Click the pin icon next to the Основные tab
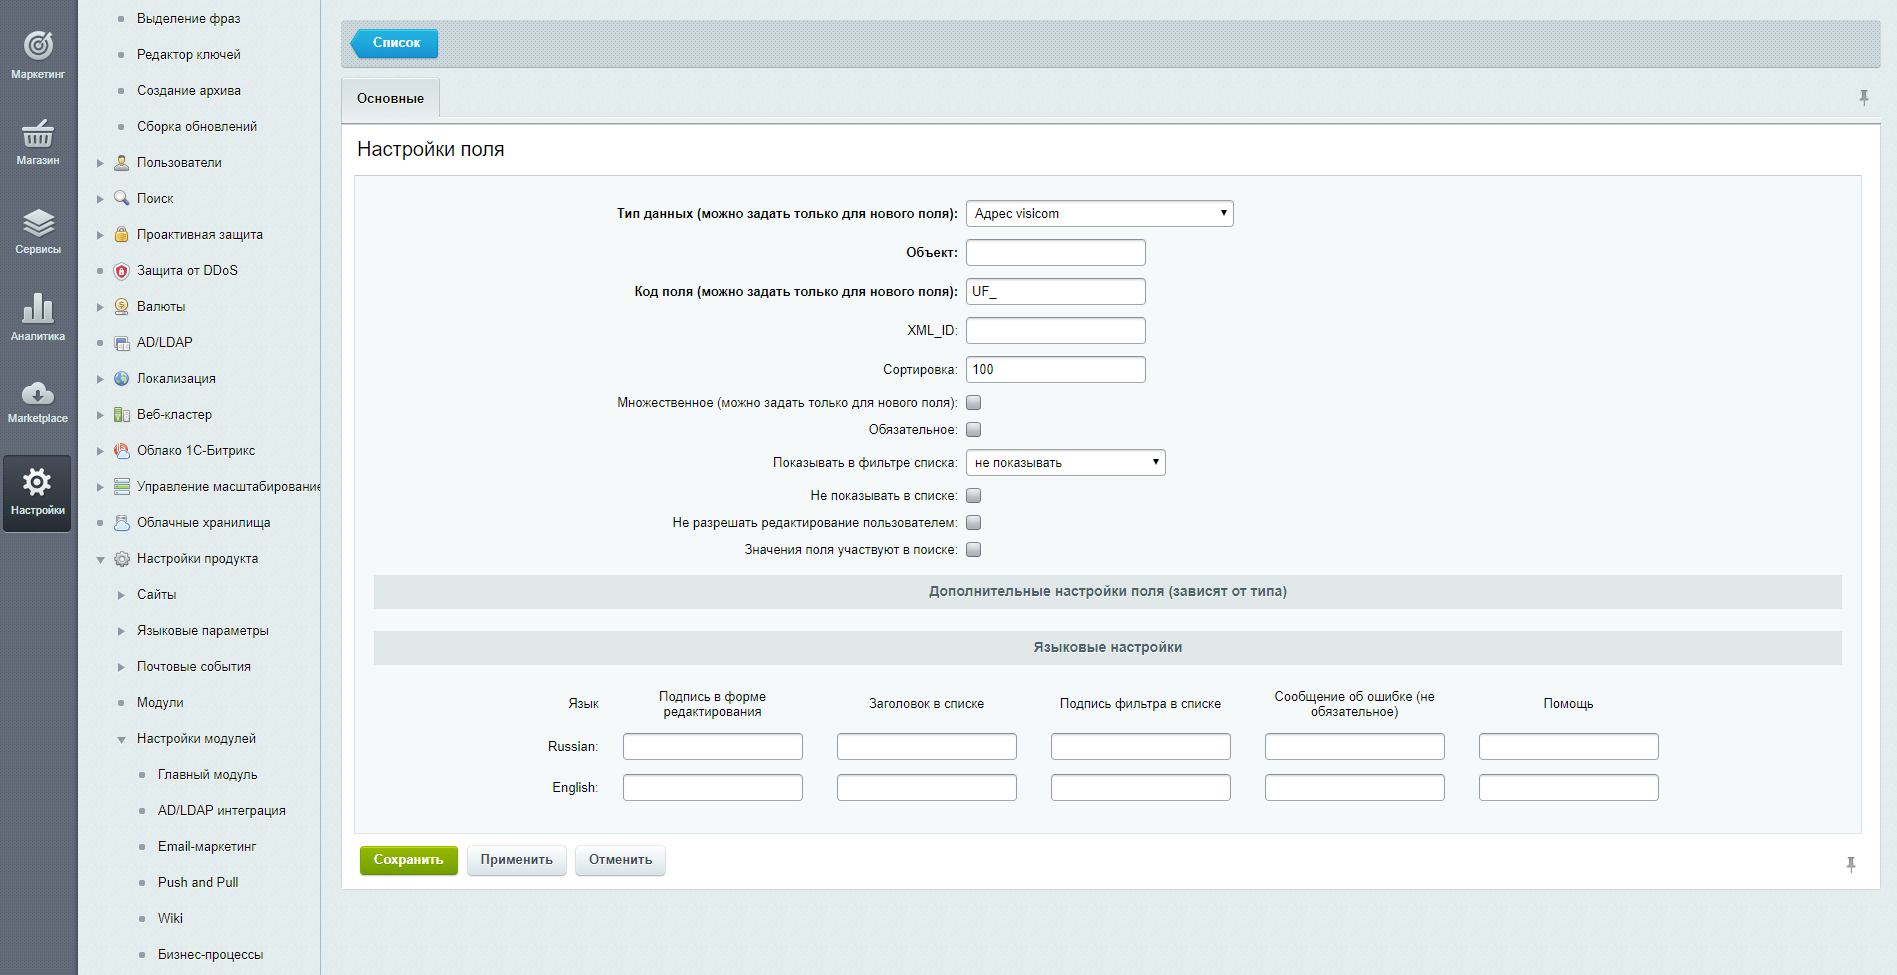 [1863, 98]
